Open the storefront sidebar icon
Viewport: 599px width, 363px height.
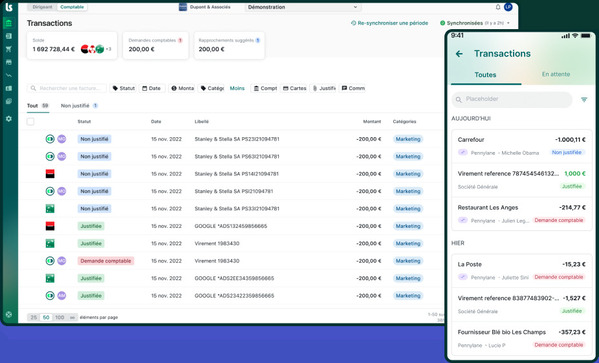coord(9,62)
